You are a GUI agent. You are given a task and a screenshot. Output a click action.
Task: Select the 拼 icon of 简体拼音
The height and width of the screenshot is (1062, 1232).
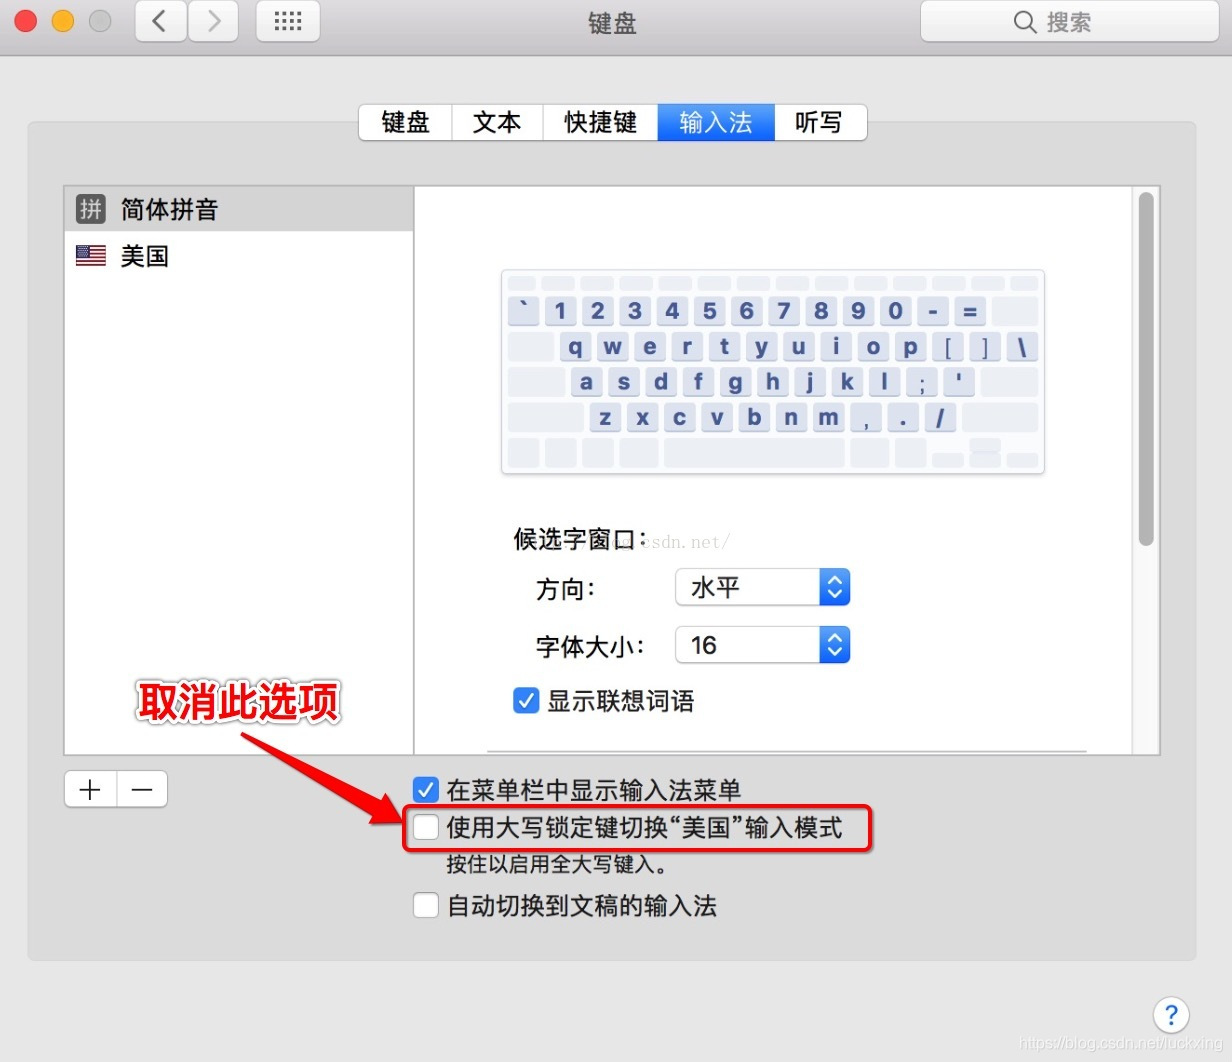(91, 209)
